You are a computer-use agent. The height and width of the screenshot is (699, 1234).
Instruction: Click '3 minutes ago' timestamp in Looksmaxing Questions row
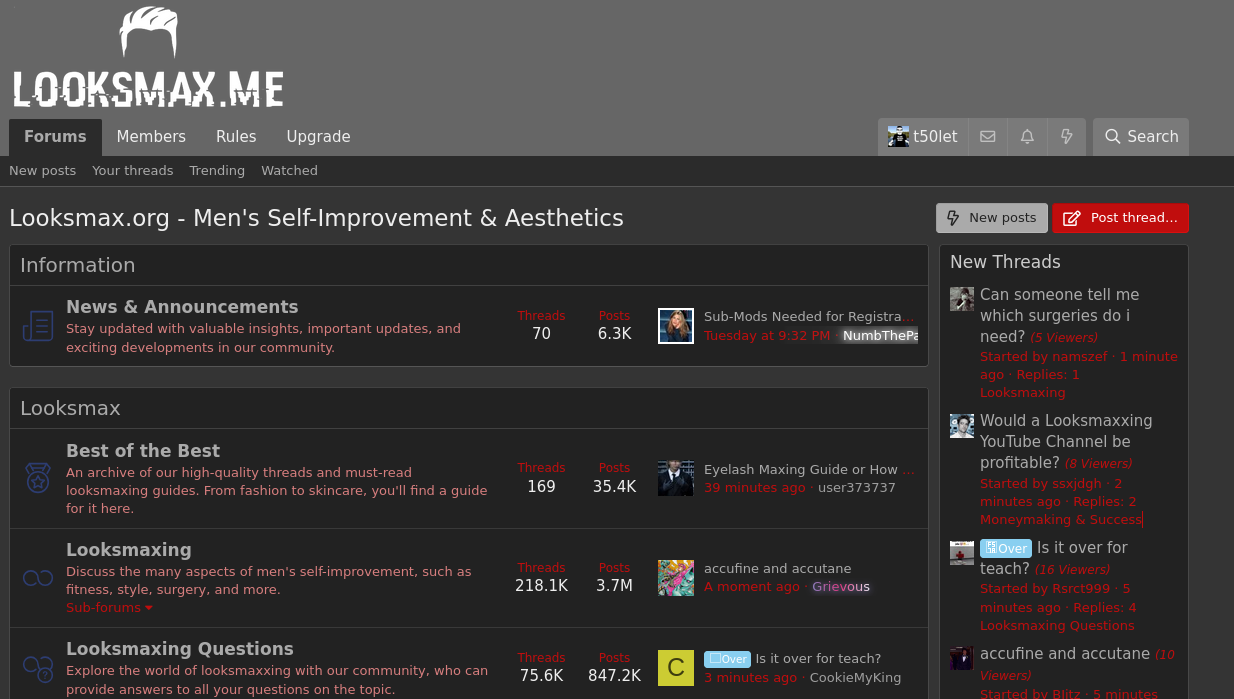click(751, 678)
